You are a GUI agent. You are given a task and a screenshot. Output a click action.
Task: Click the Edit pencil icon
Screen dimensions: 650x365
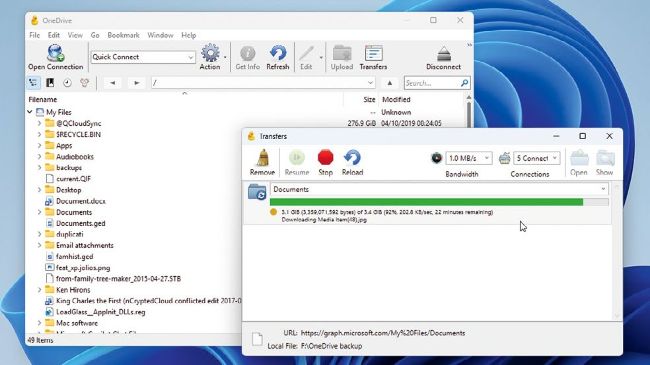pos(306,54)
